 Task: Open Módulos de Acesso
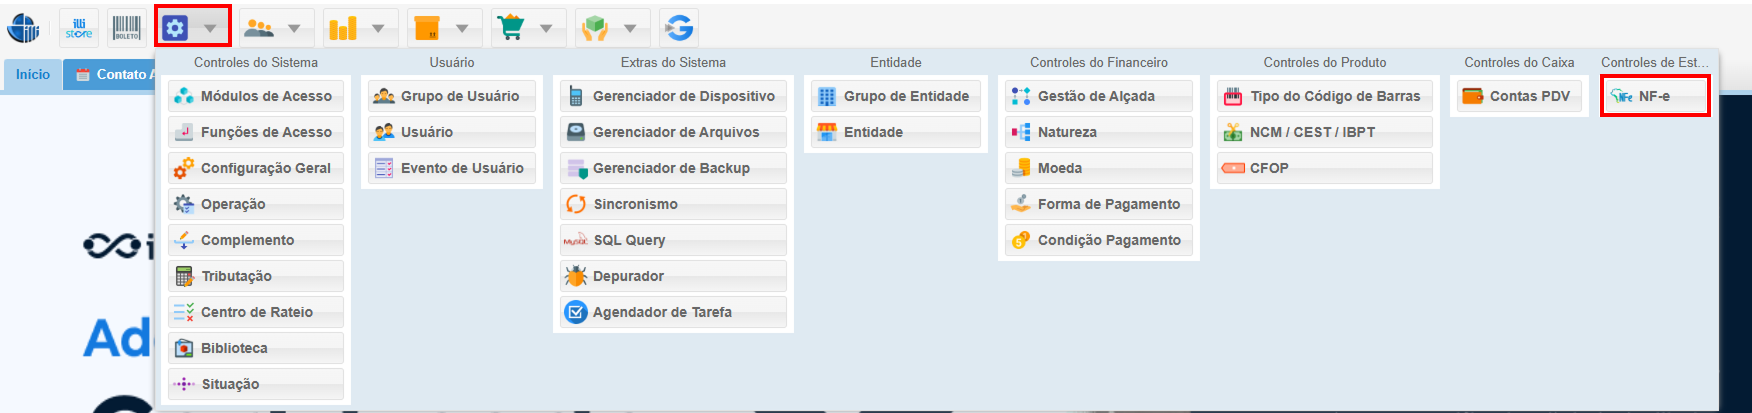point(256,96)
